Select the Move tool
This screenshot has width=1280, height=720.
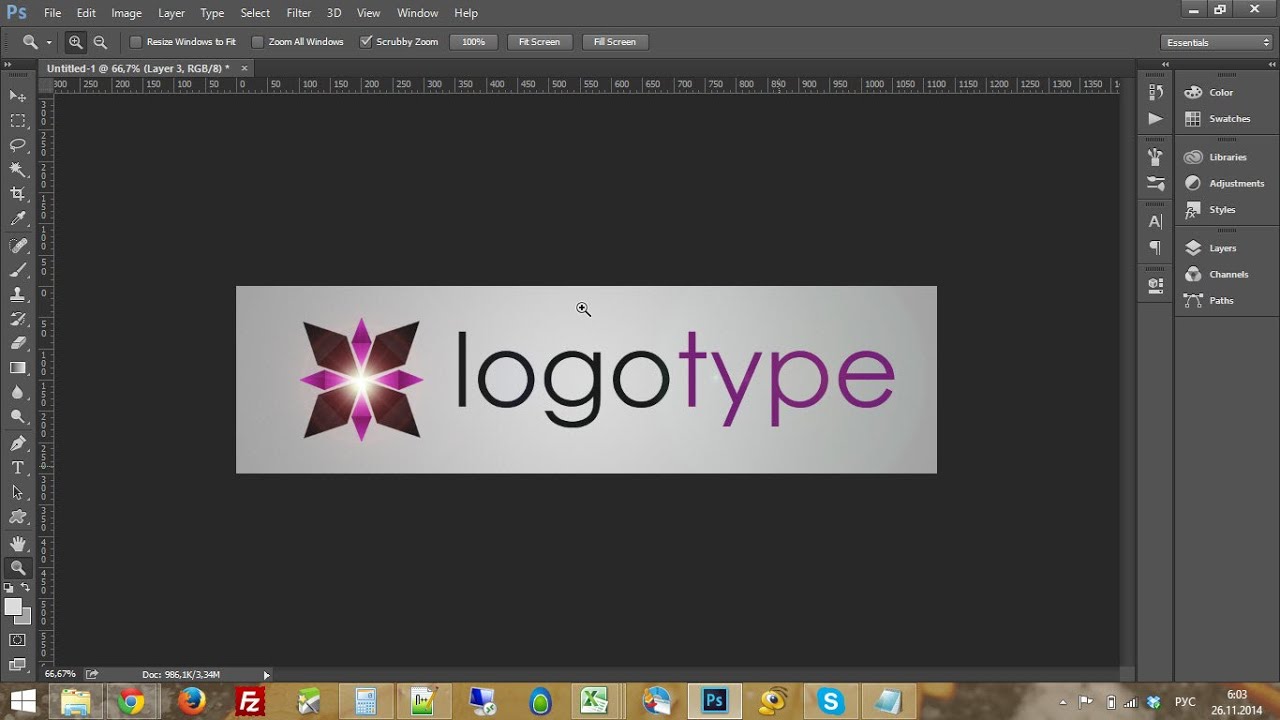tap(18, 96)
